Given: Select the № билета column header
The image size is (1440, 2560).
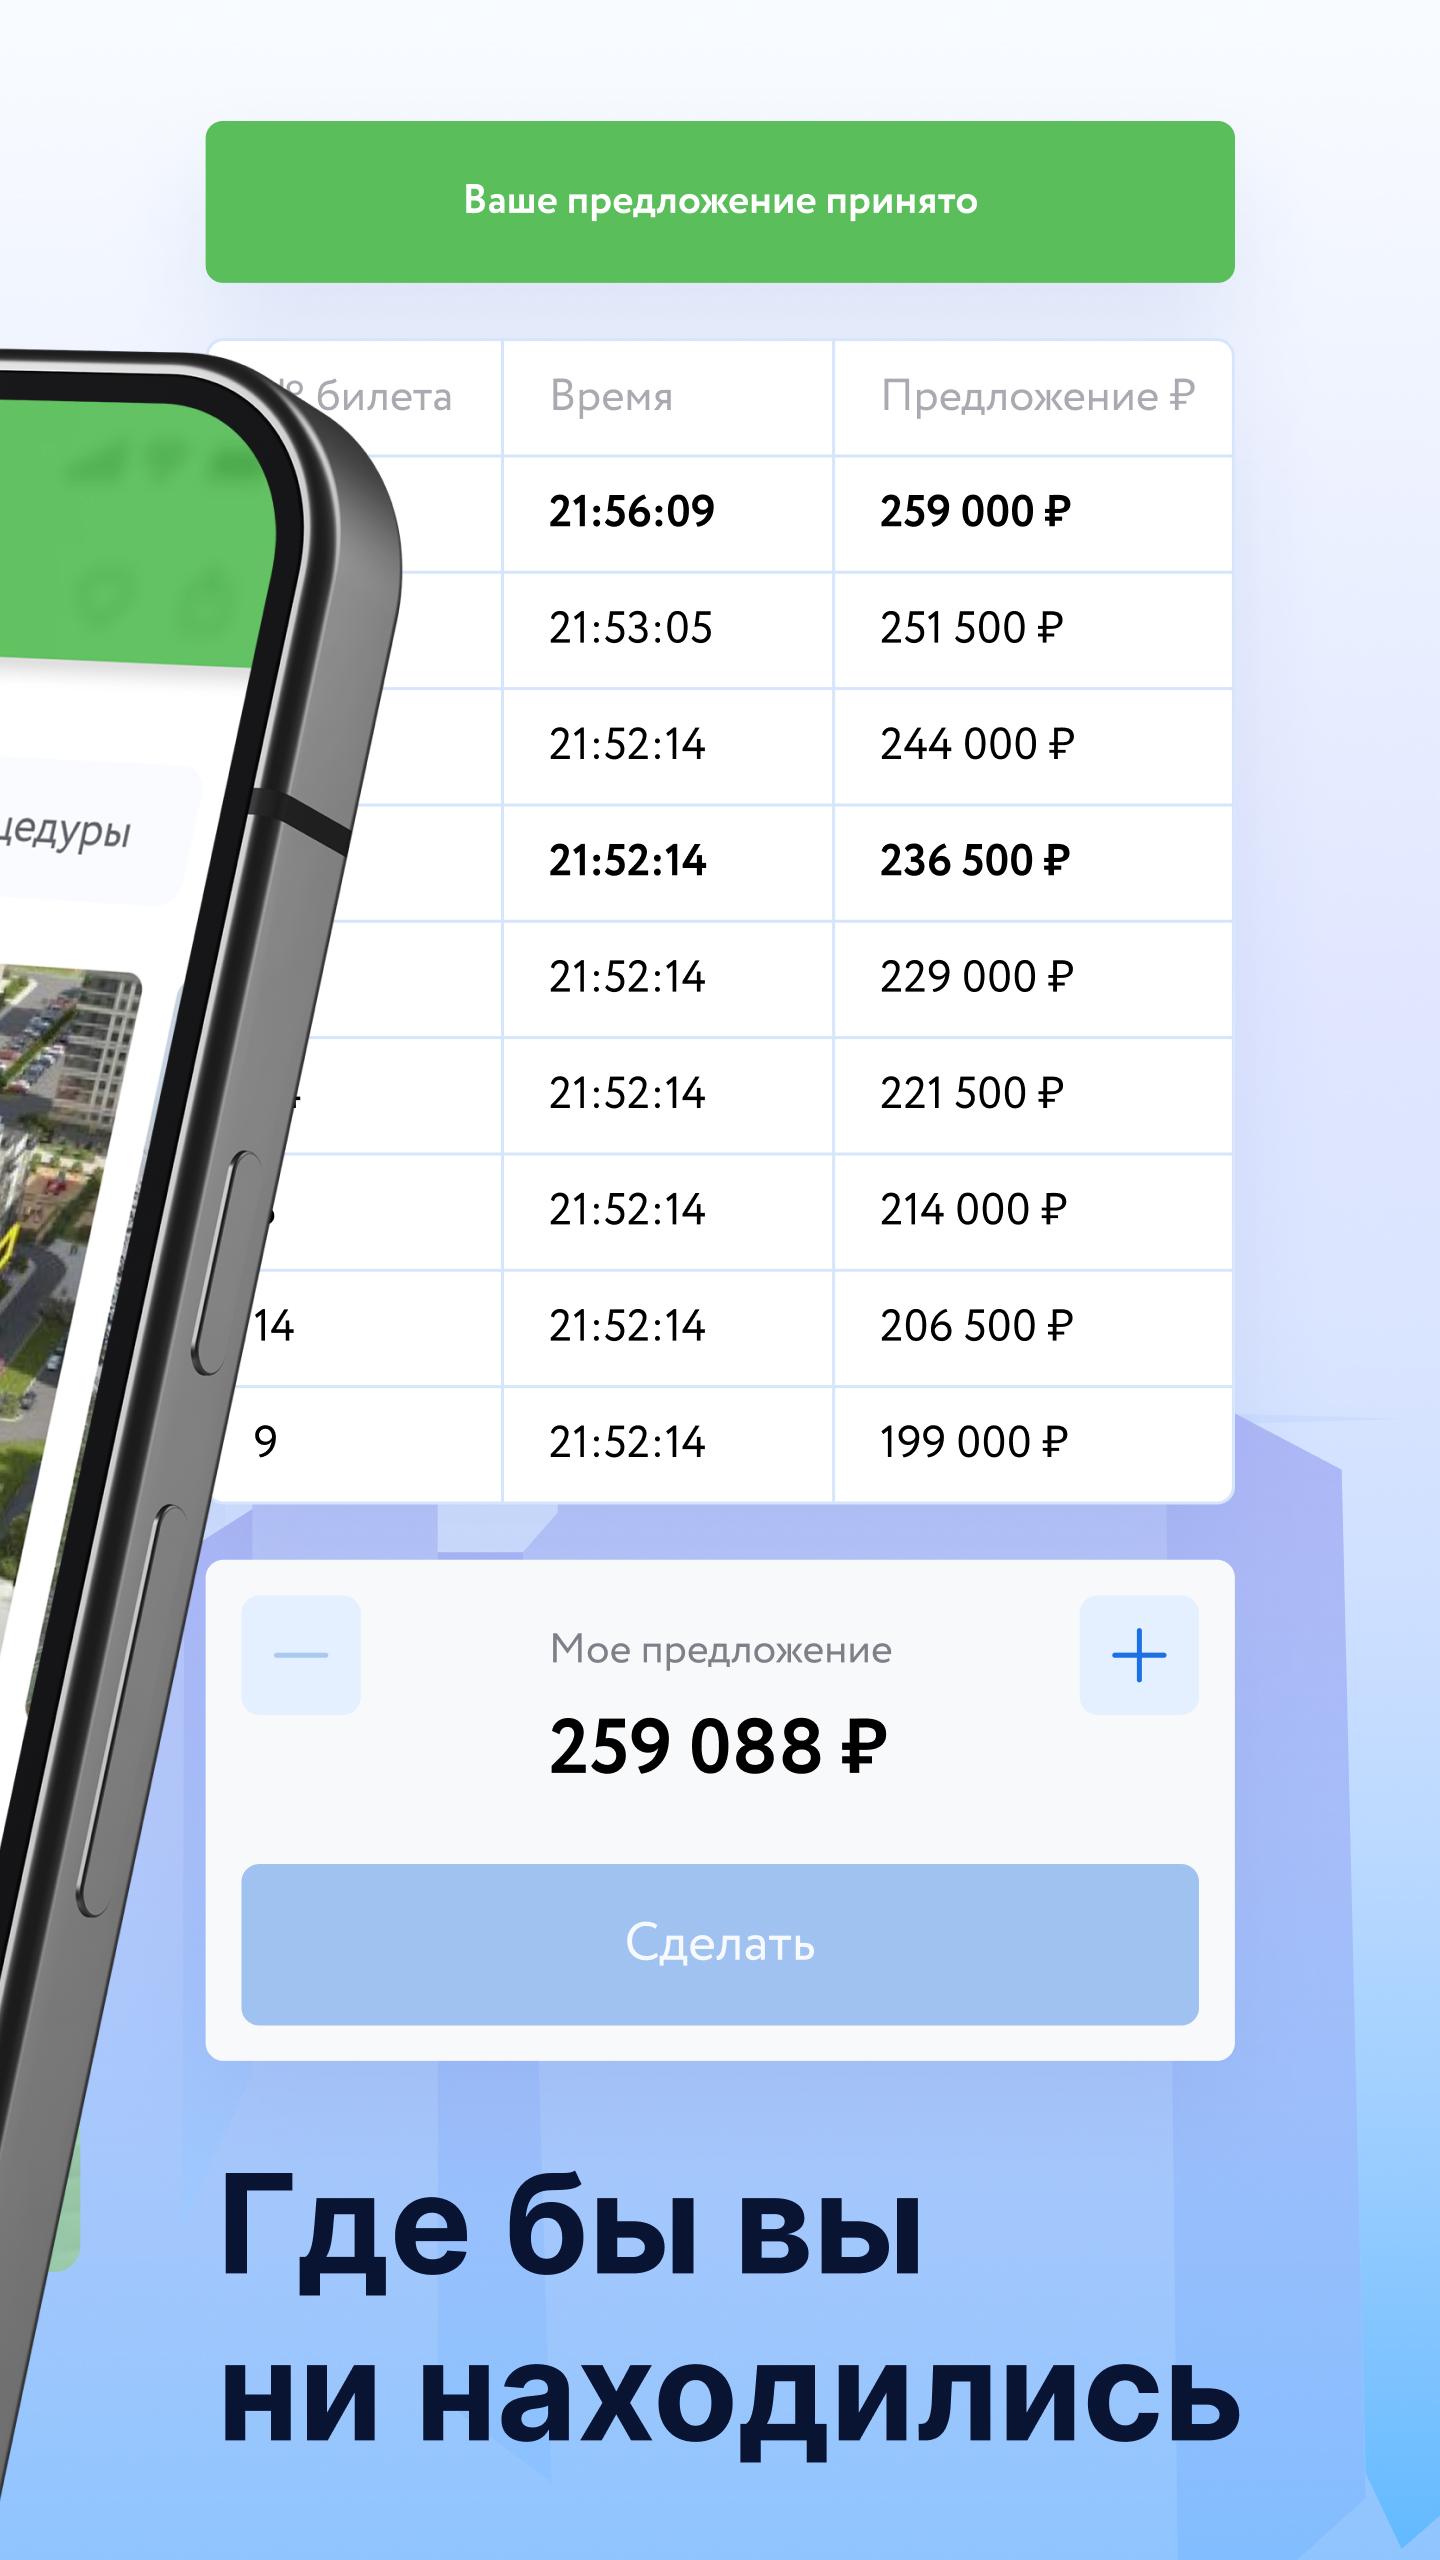Looking at the screenshot, I should click(370, 397).
